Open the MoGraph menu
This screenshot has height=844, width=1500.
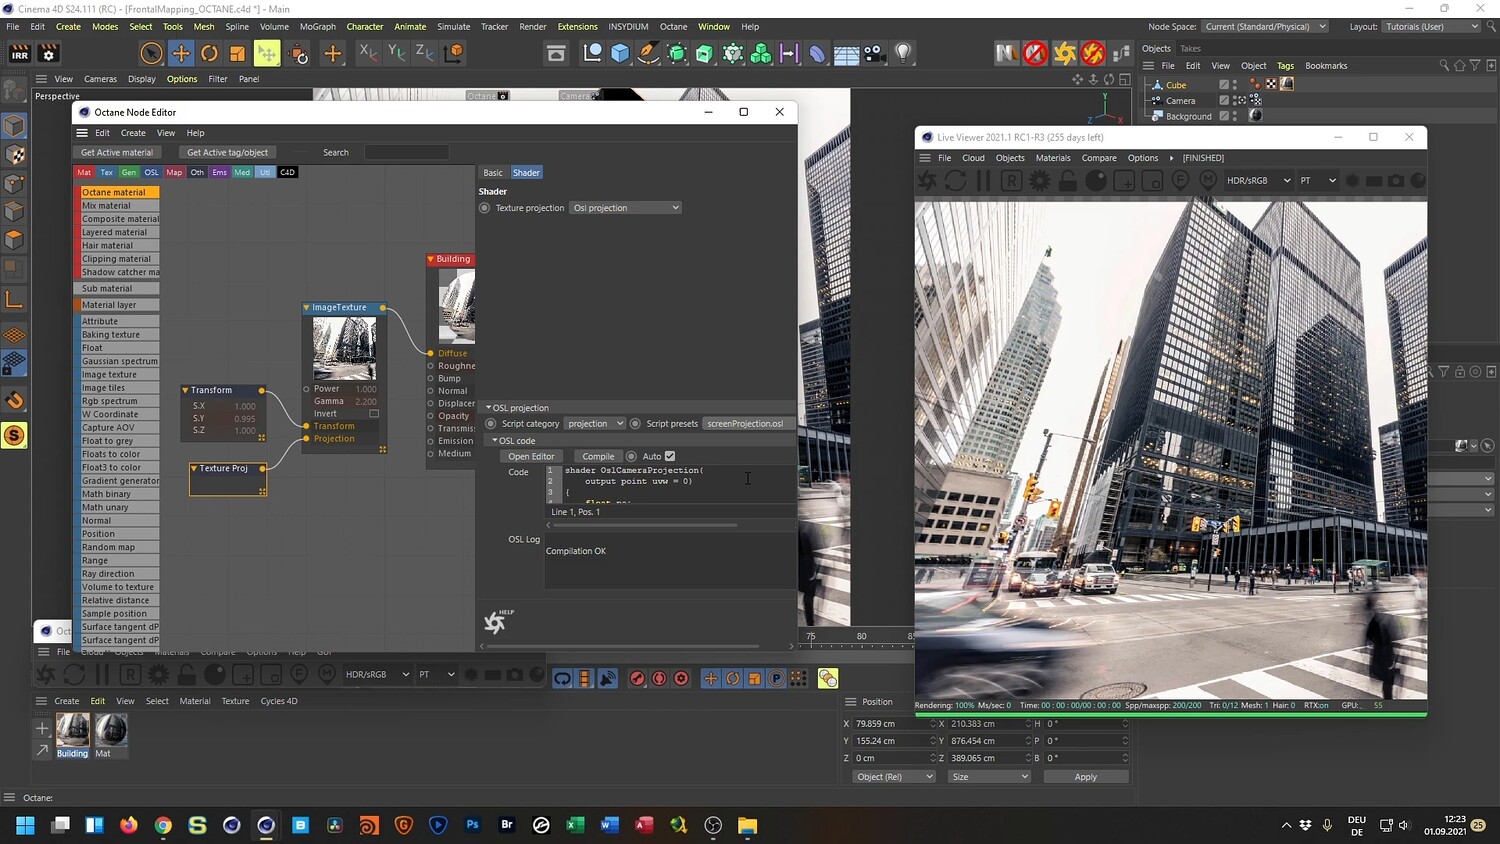coord(318,27)
